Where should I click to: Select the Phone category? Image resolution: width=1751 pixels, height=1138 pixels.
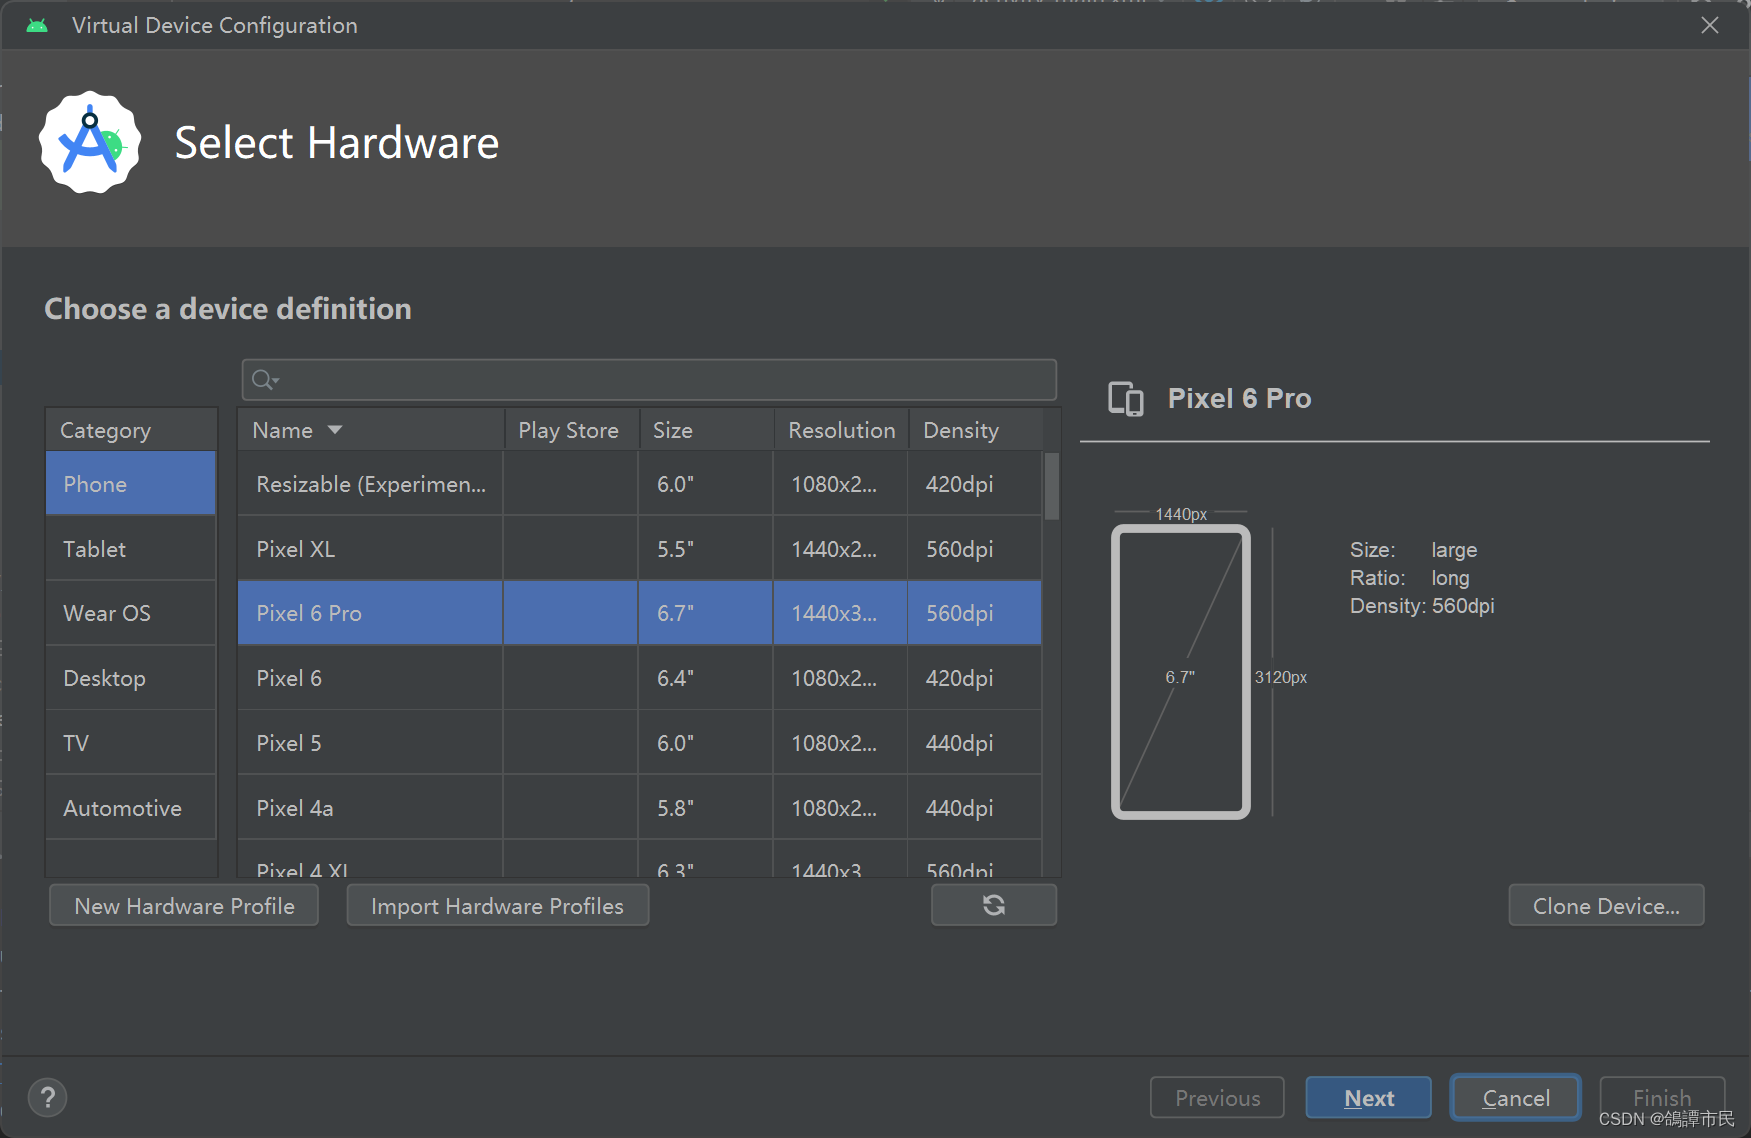pos(131,484)
